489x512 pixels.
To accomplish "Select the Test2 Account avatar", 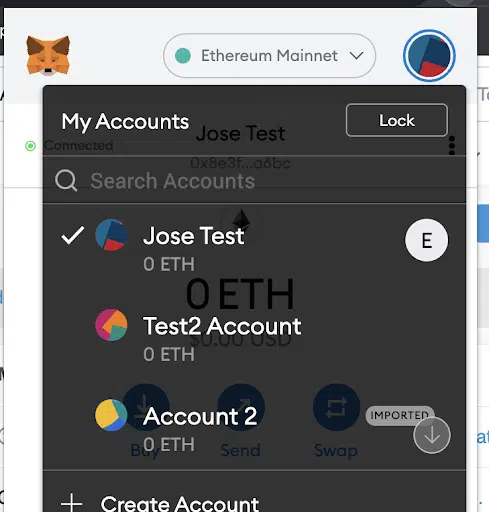I will click(x=111, y=325).
